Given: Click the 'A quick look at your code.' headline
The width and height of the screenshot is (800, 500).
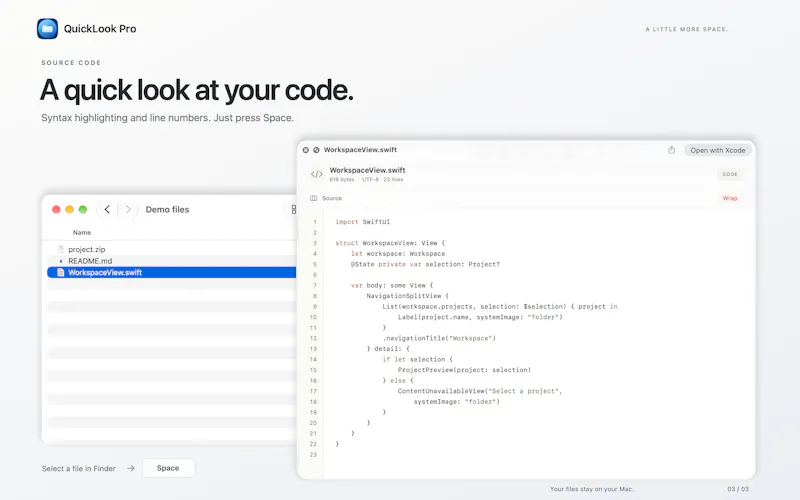Looking at the screenshot, I should (196, 90).
